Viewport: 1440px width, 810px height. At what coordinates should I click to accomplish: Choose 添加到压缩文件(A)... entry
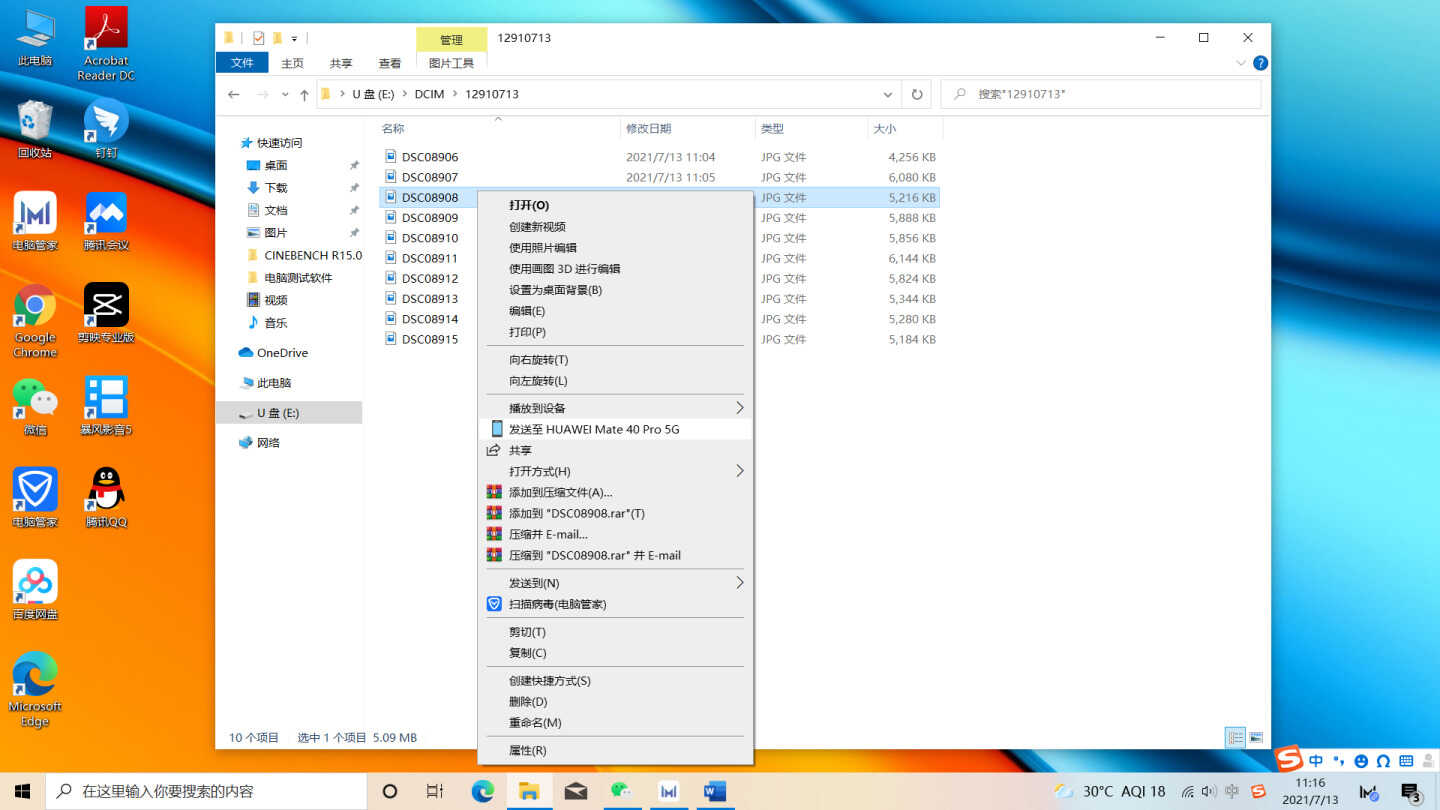(x=615, y=492)
